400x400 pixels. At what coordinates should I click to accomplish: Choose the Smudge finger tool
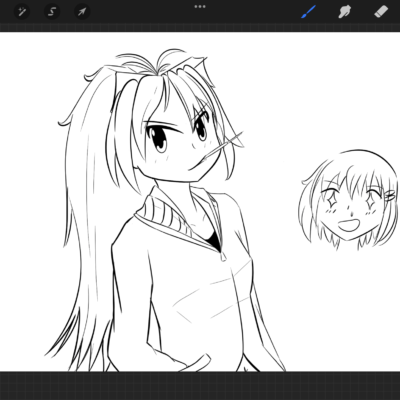pyautogui.click(x=344, y=12)
